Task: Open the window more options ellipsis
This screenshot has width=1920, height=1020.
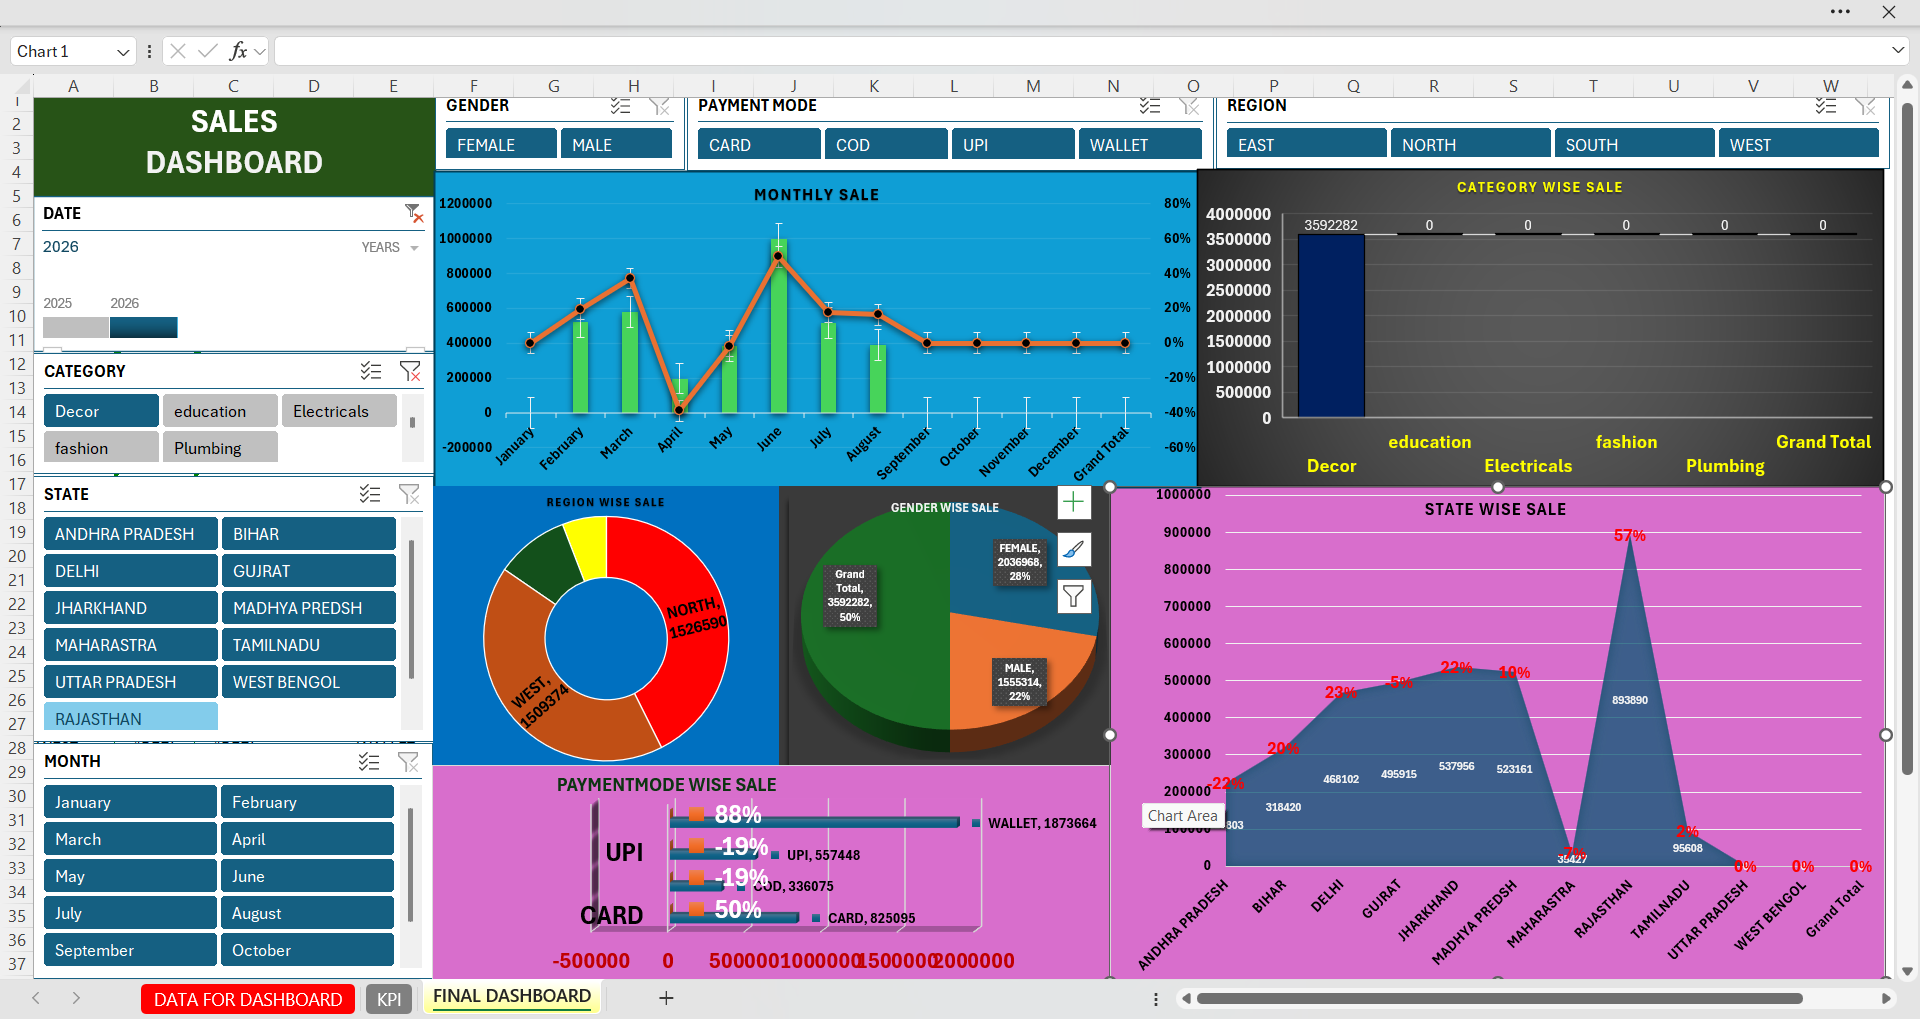Action: tap(1840, 12)
